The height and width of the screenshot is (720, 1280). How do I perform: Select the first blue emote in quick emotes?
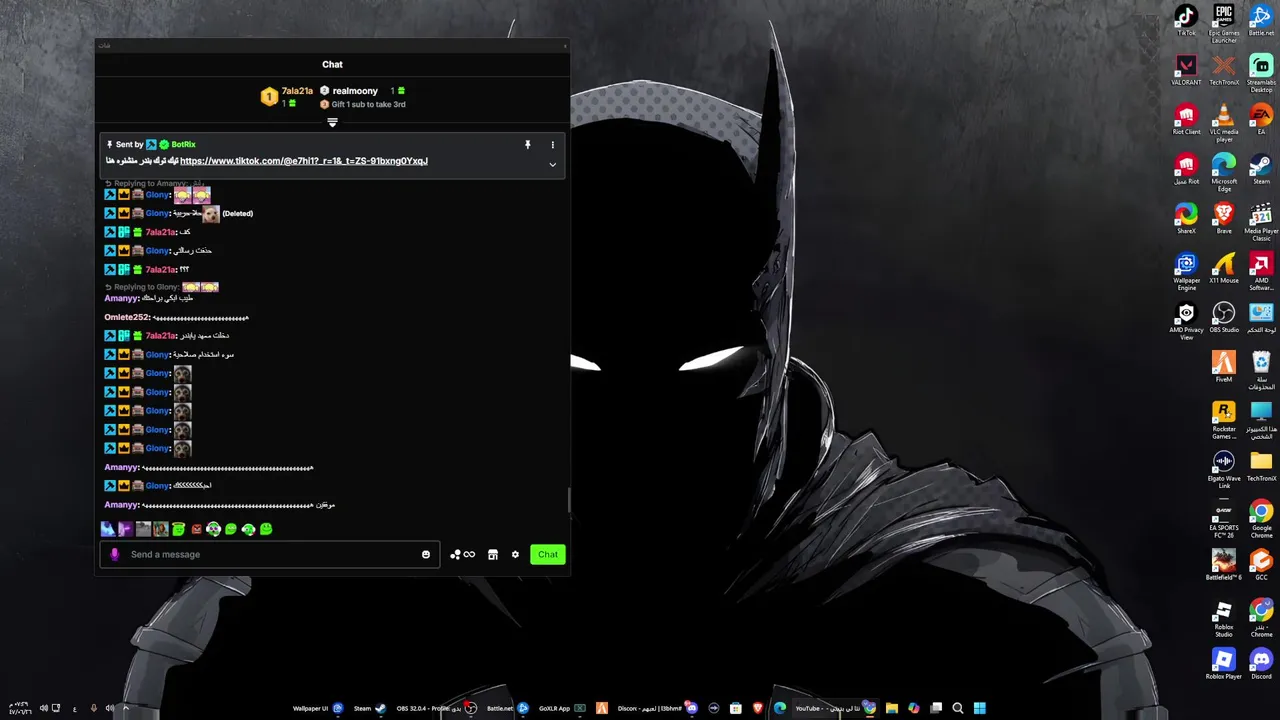pos(108,529)
